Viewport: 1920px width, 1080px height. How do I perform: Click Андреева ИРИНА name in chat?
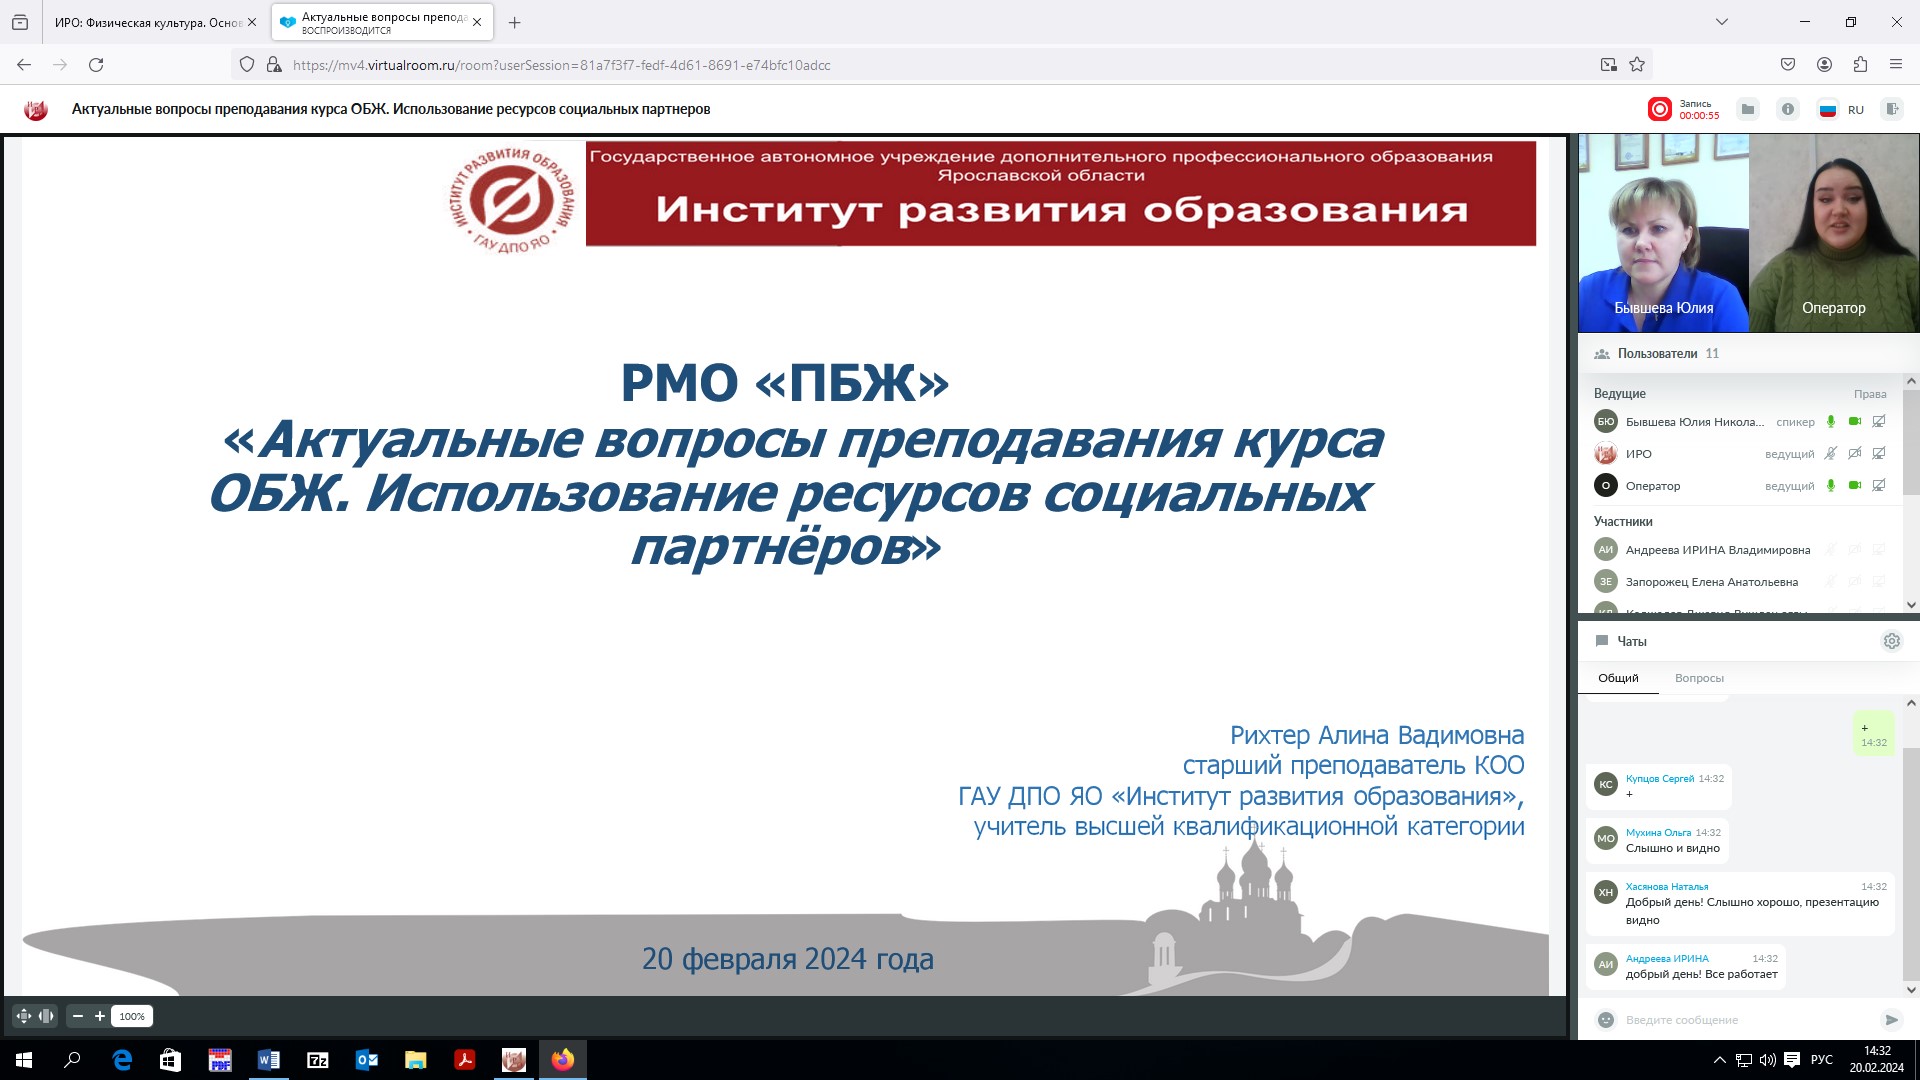pyautogui.click(x=1667, y=958)
